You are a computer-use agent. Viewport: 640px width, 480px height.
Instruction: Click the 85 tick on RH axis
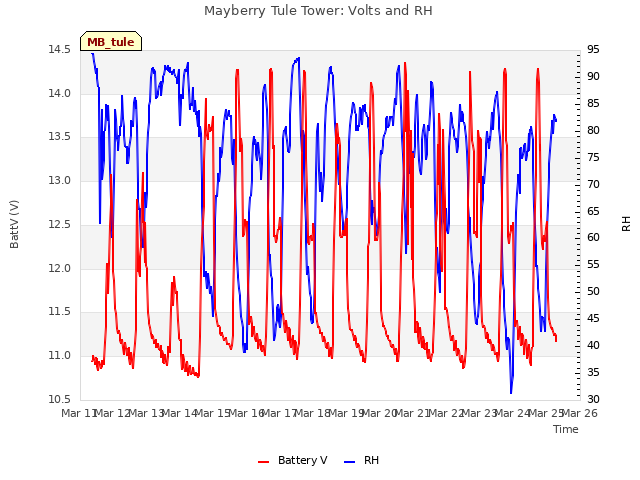click(x=593, y=103)
